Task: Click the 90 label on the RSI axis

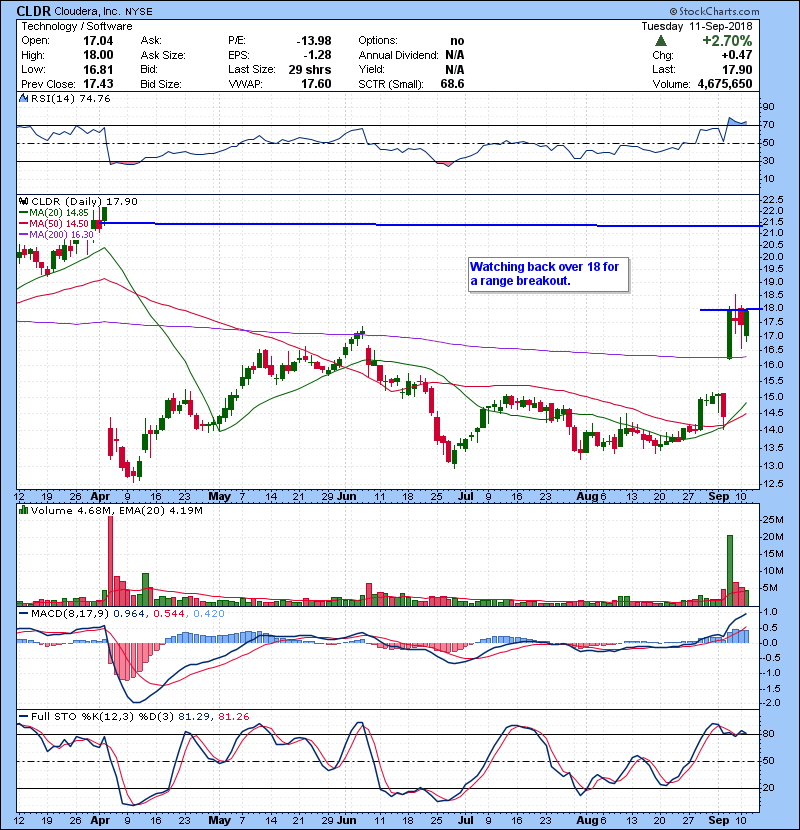Action: click(x=769, y=106)
